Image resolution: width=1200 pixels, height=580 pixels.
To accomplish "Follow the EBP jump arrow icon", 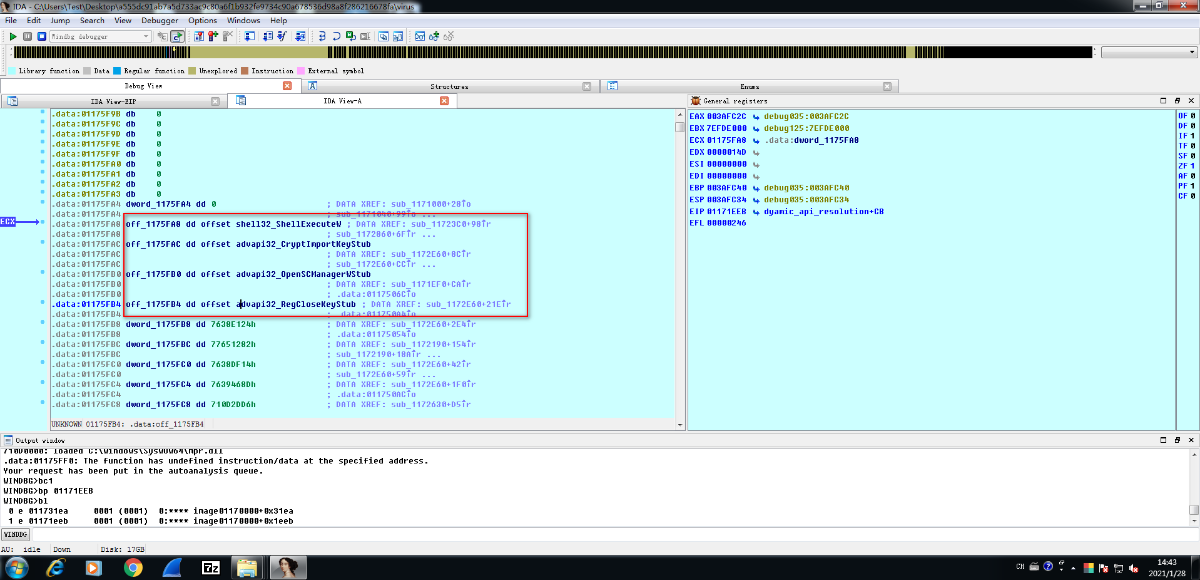I will point(758,188).
